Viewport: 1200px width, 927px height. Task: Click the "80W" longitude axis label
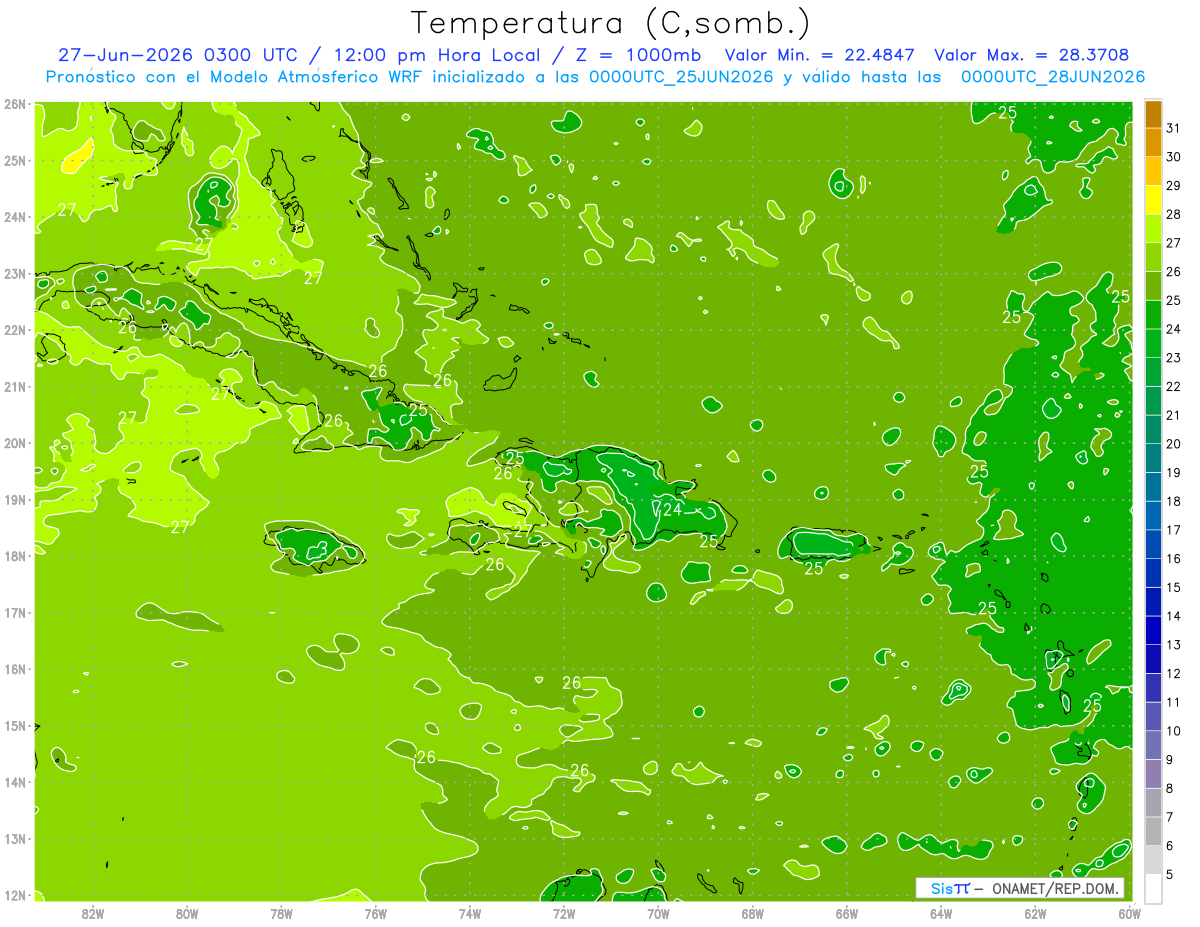[187, 913]
